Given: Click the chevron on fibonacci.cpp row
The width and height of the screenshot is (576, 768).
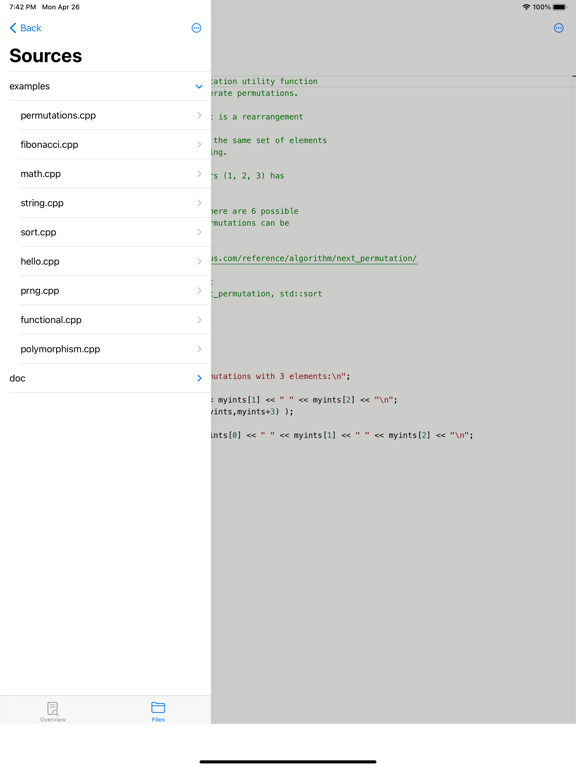Looking at the screenshot, I should [x=199, y=144].
